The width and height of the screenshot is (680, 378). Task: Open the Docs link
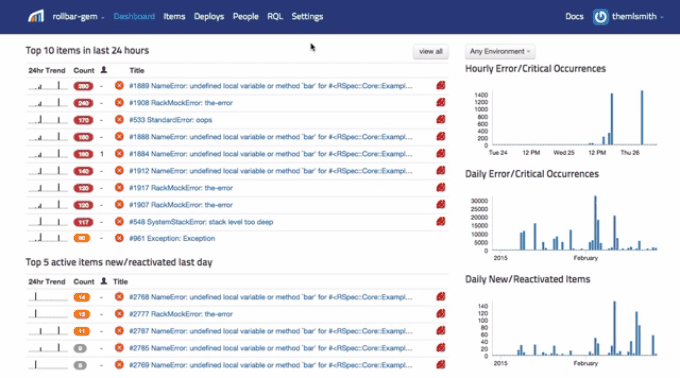(x=574, y=16)
